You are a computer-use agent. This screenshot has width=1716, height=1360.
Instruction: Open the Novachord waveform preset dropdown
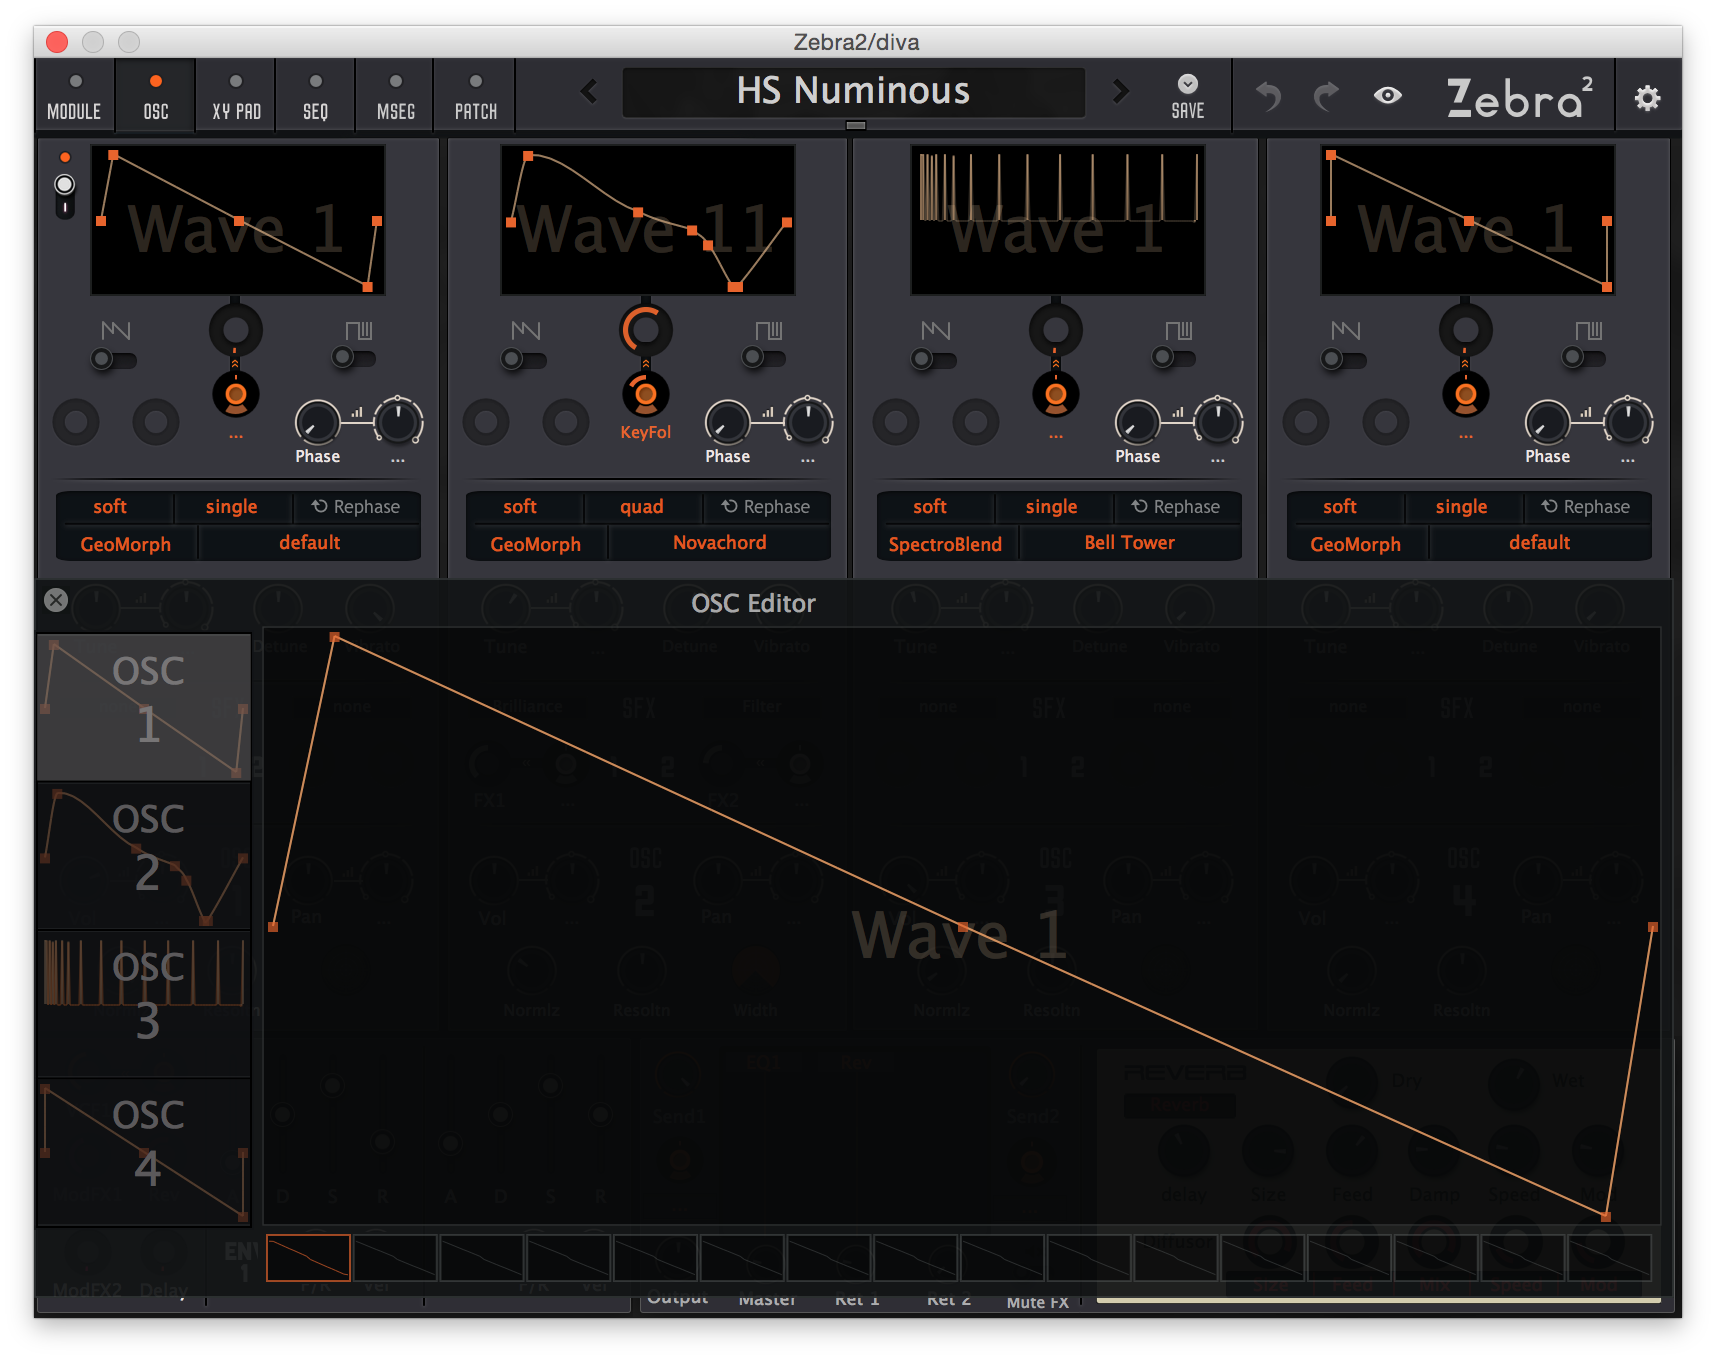(720, 543)
